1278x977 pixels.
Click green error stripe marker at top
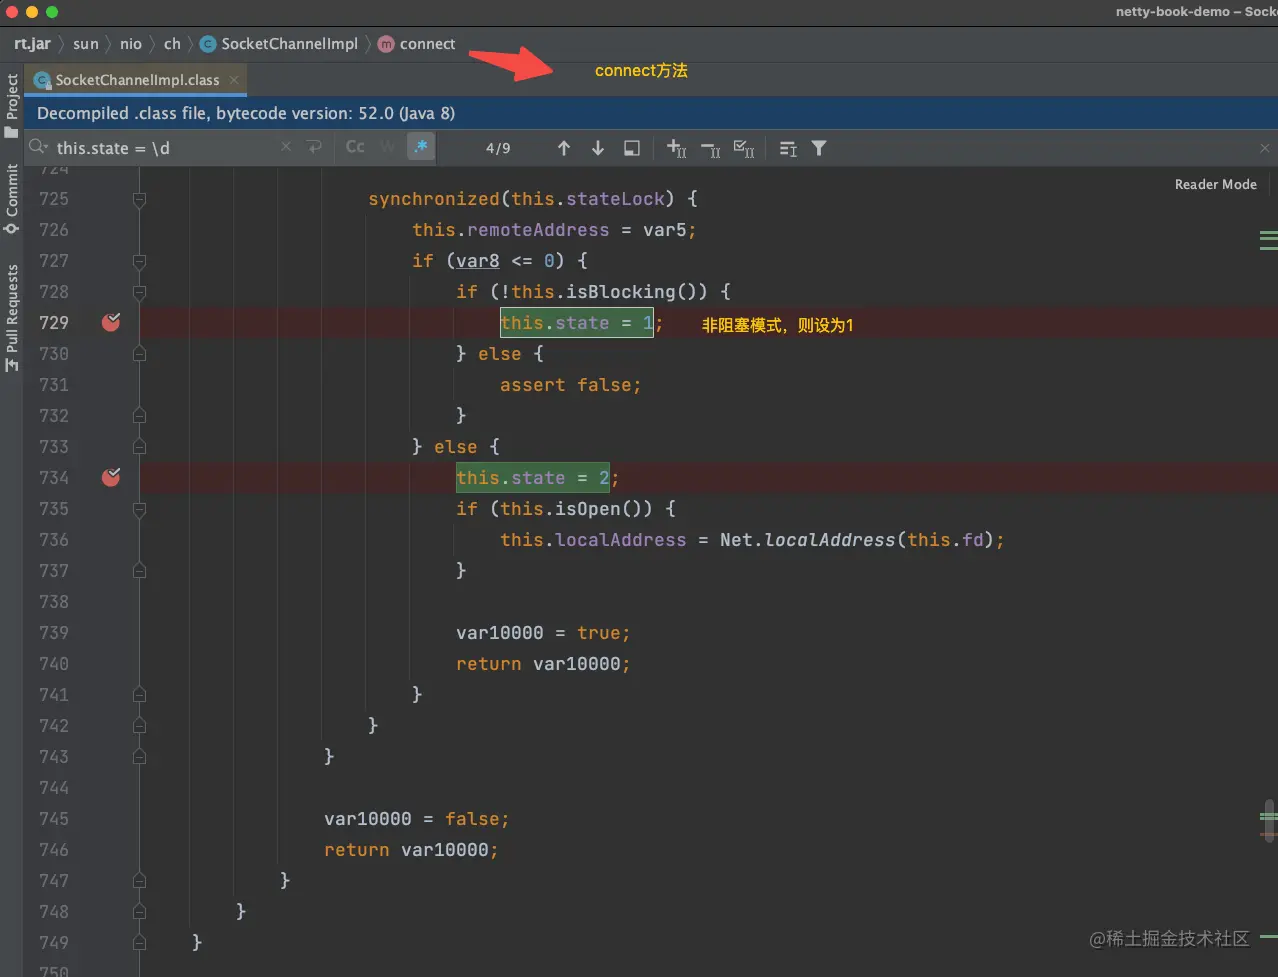coord(1268,234)
